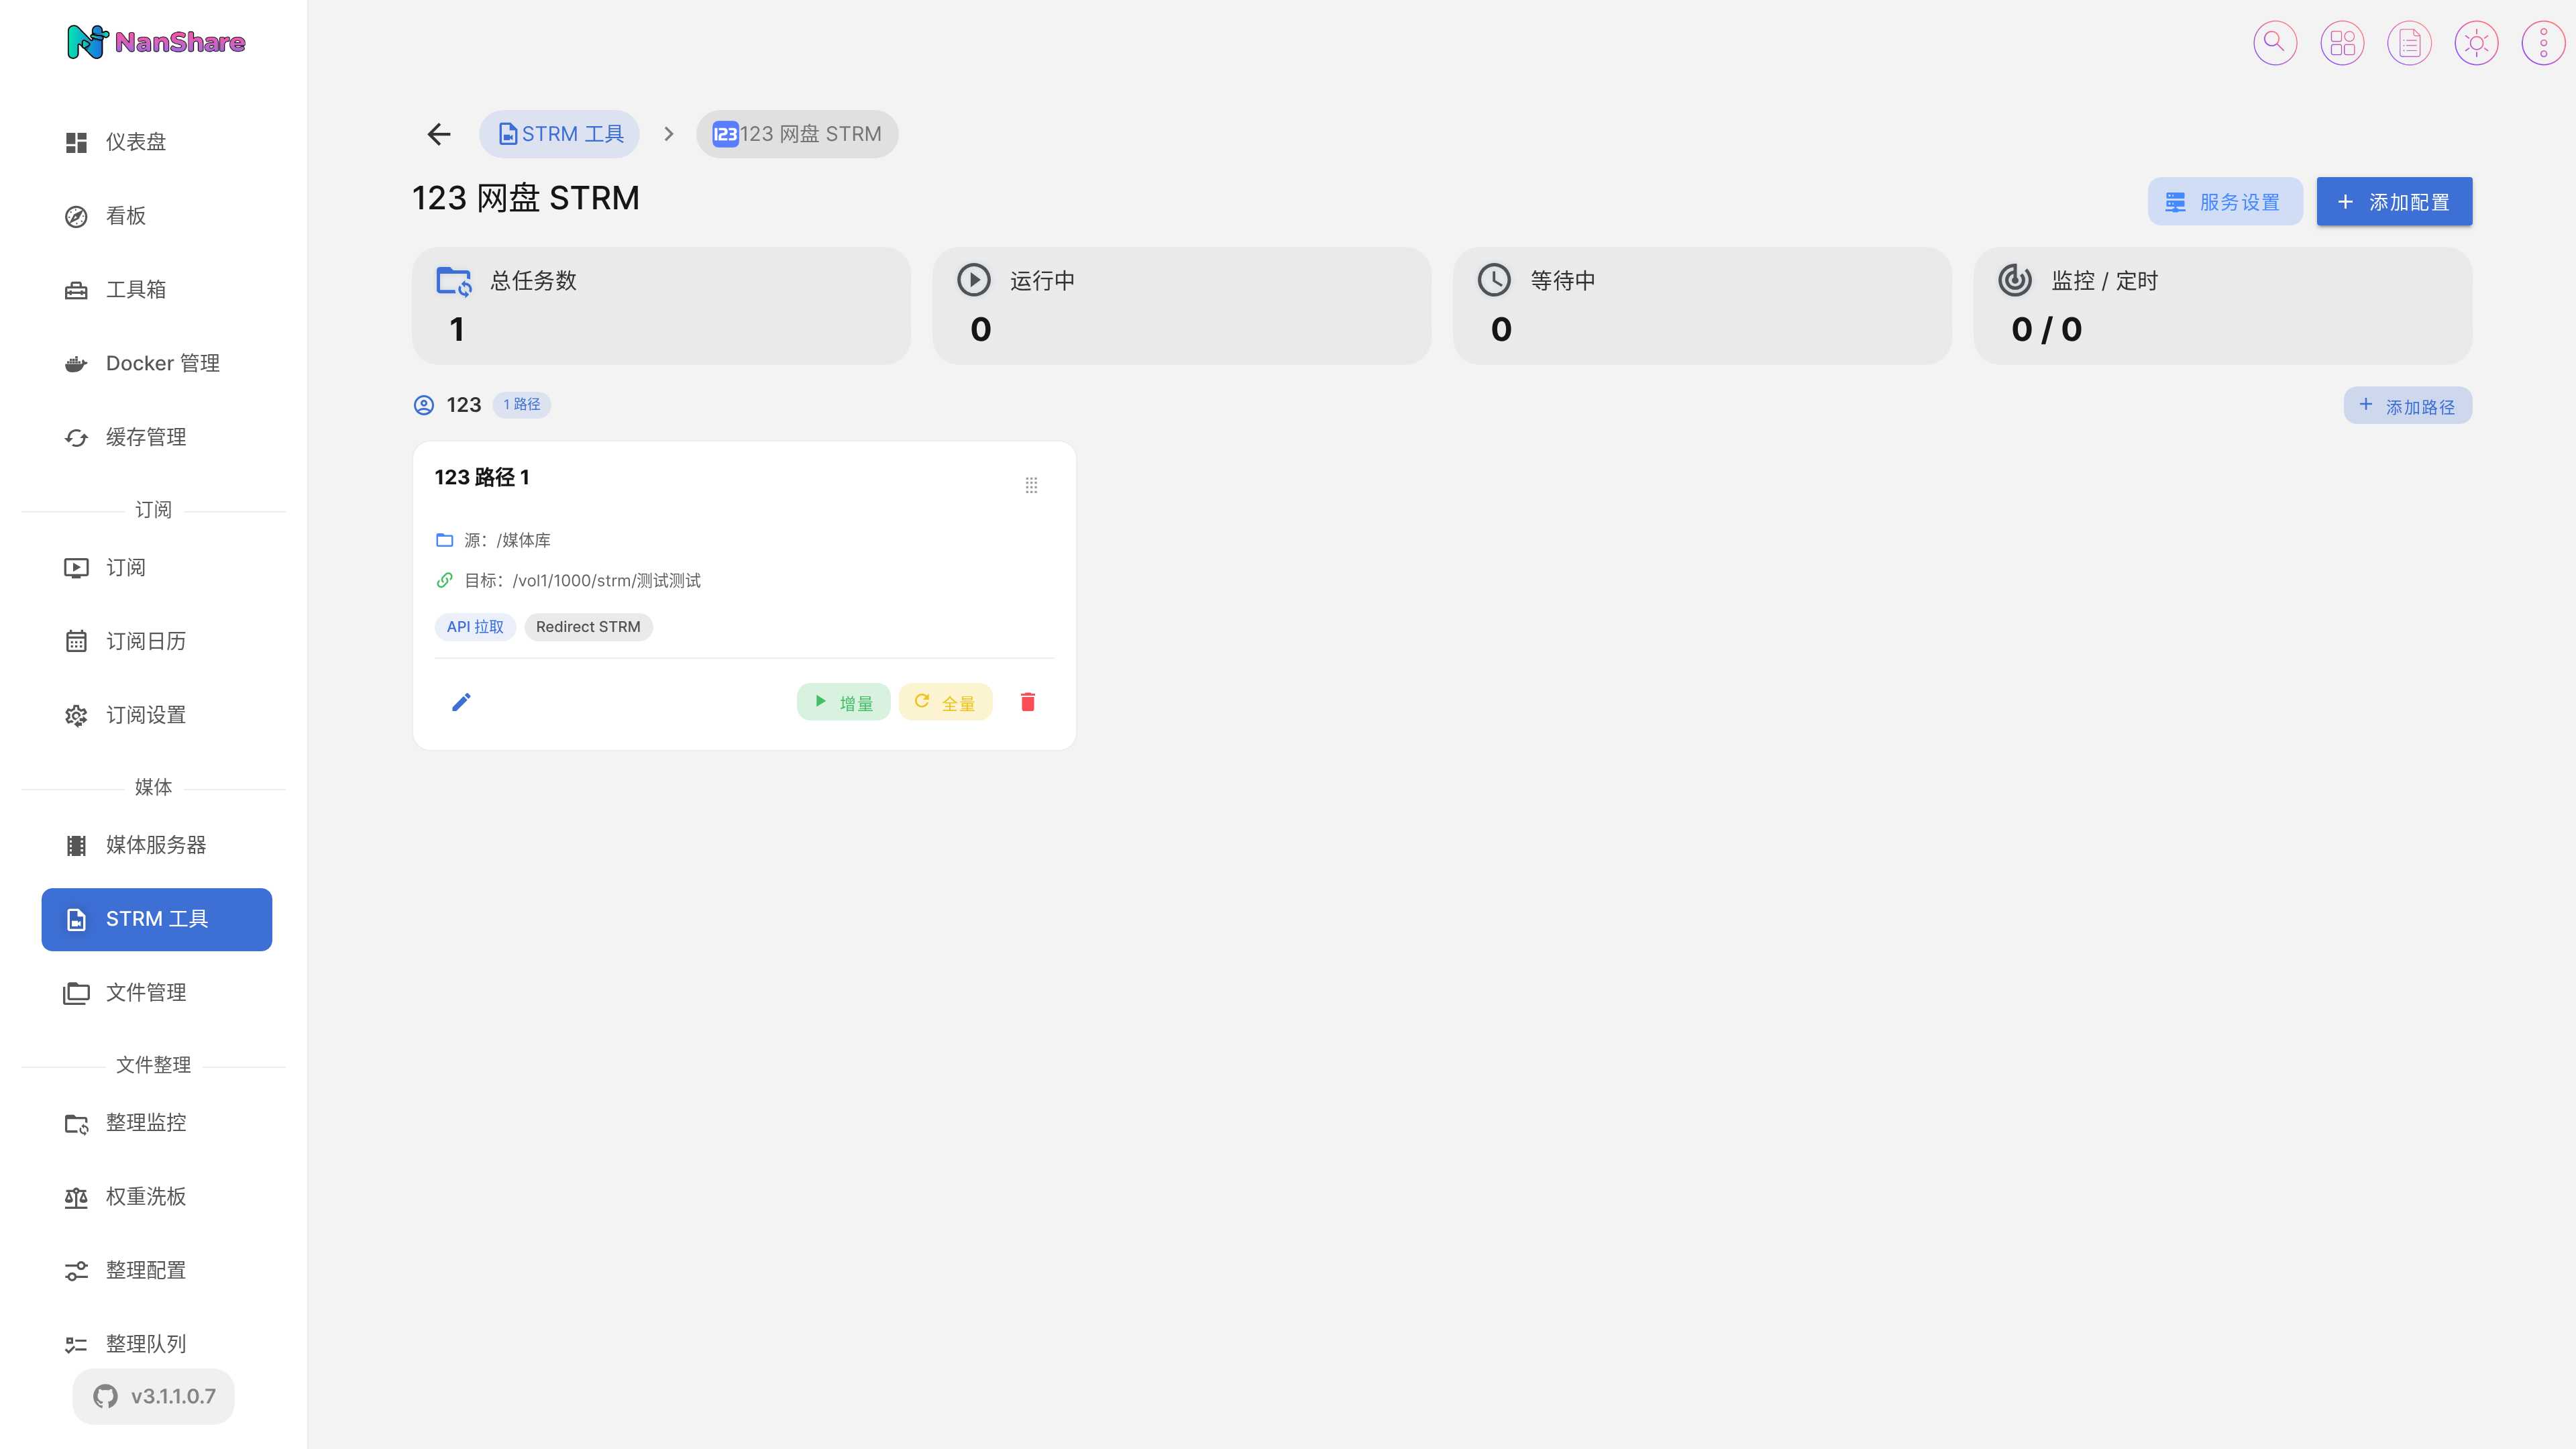Run the 增量 incremental task
This screenshot has height=1449, width=2576.
coord(843,702)
